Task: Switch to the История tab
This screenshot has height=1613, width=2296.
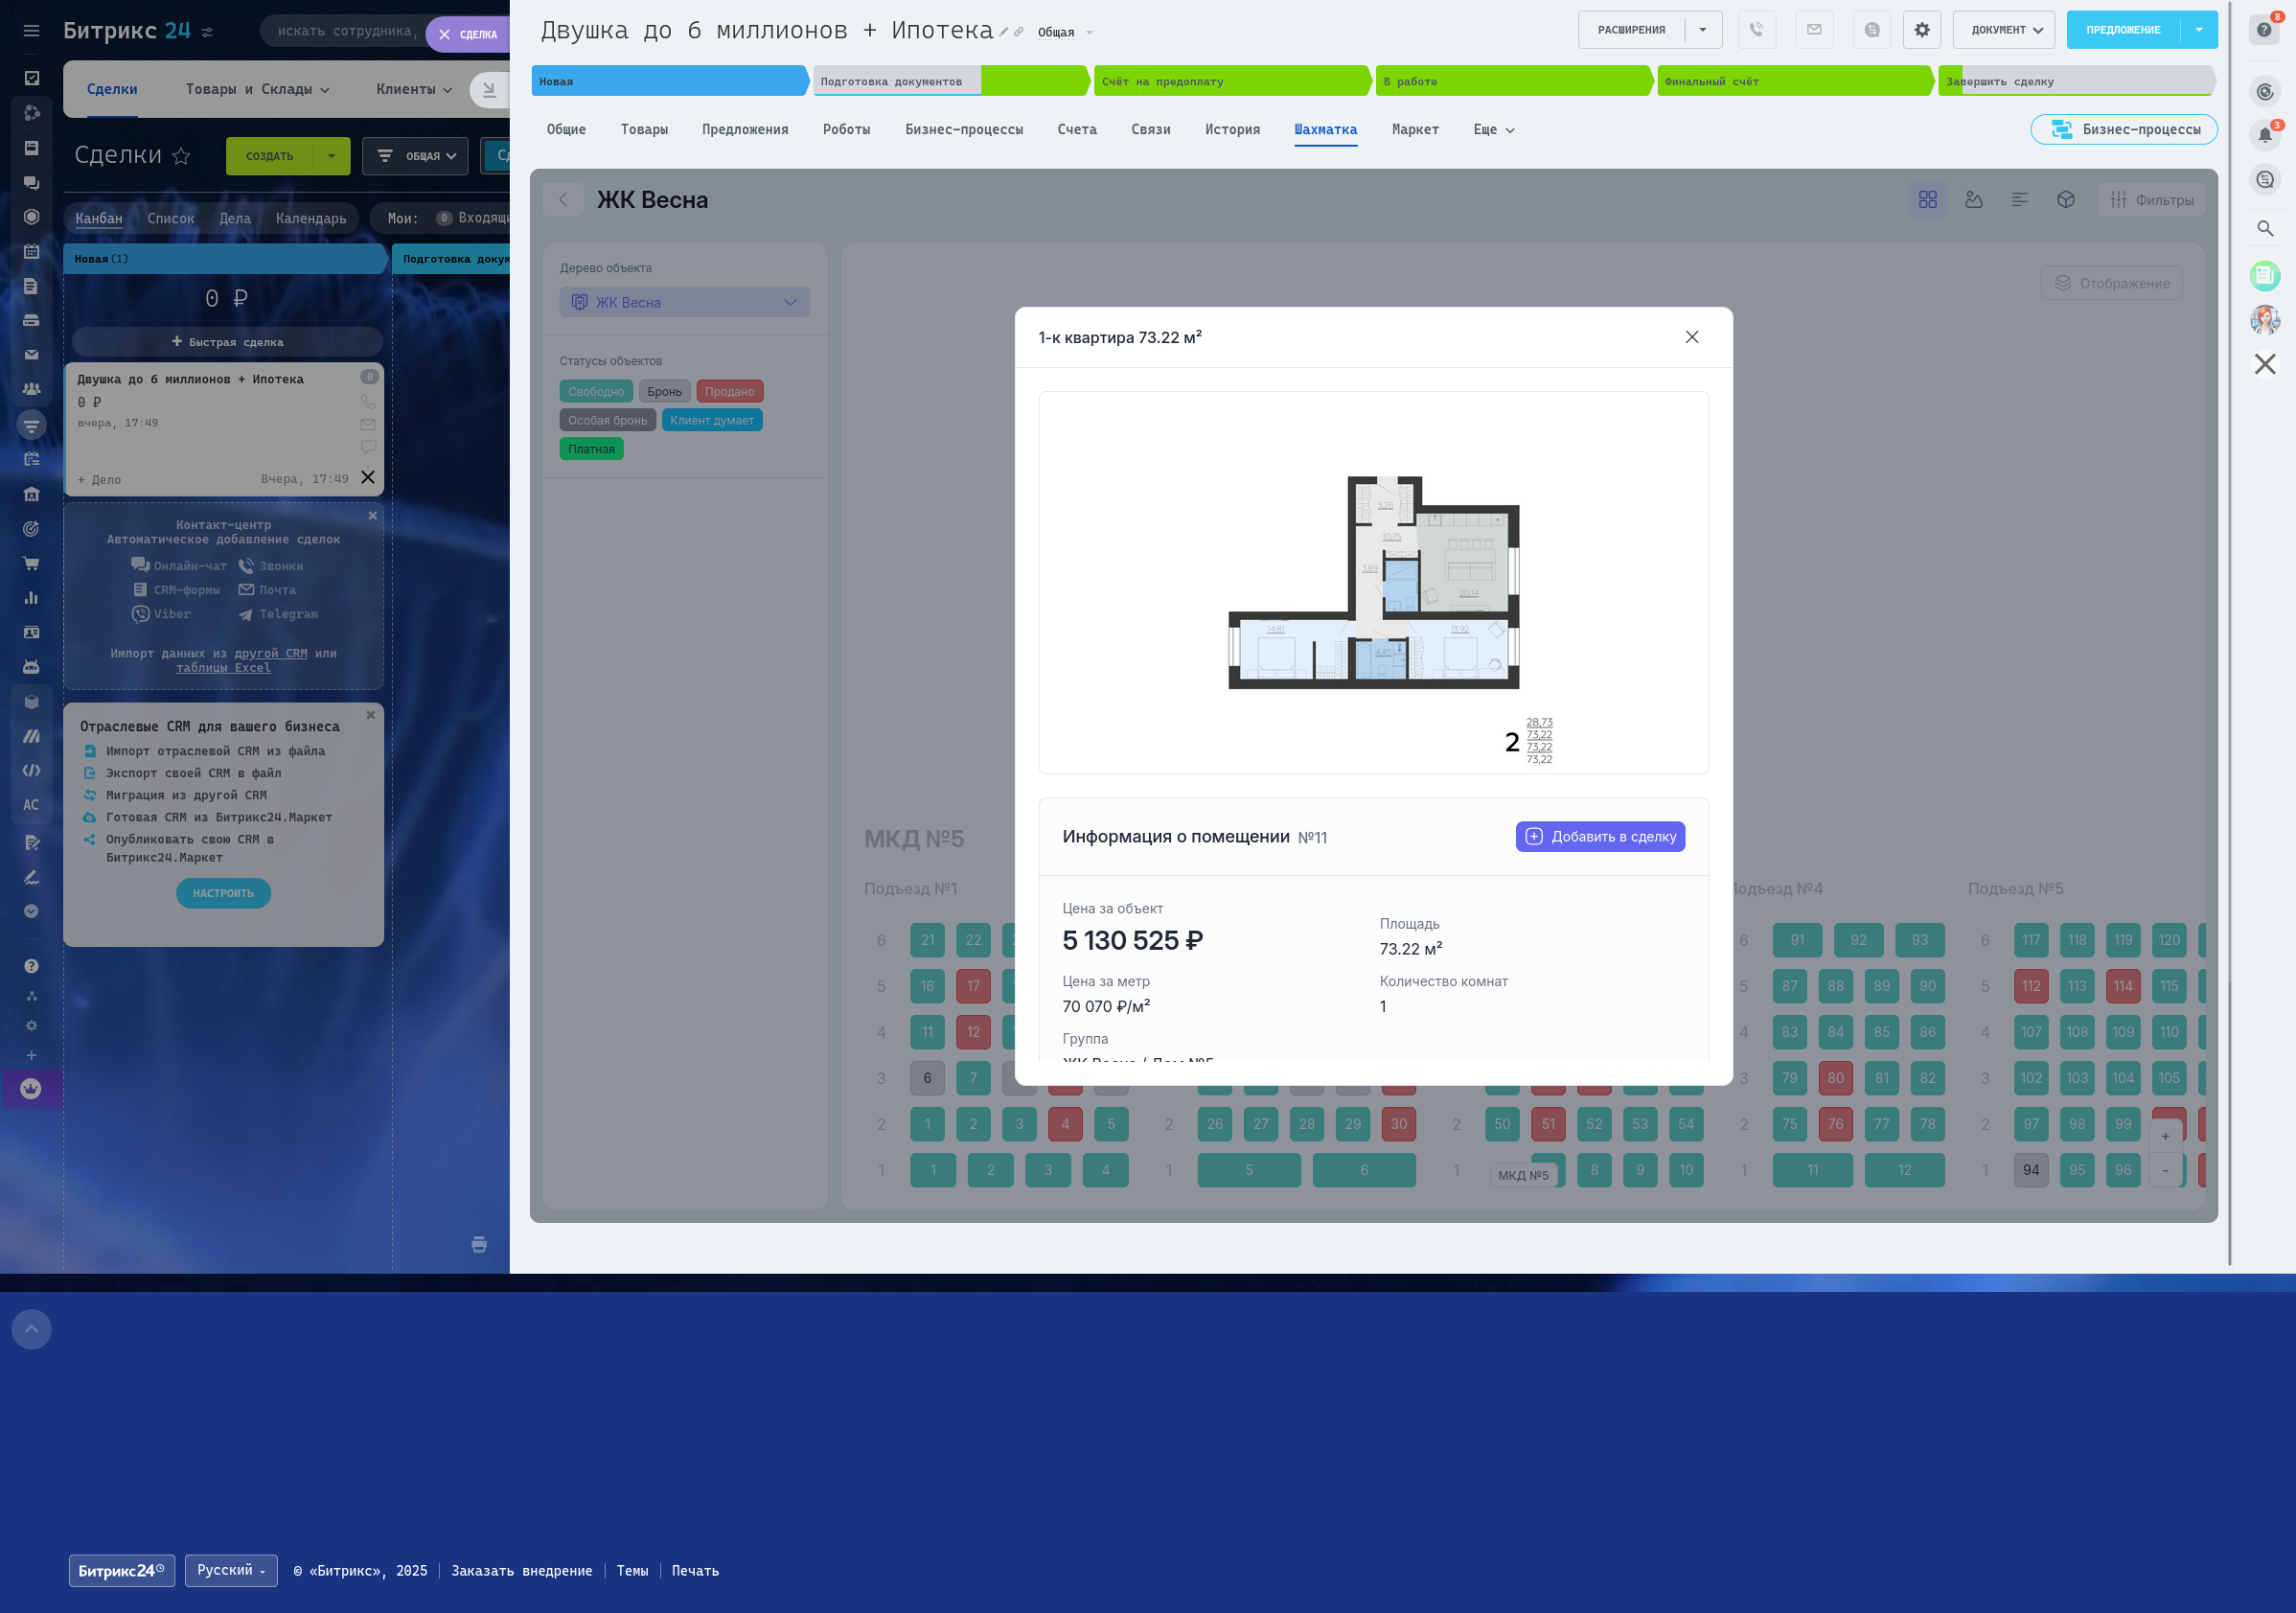Action: [1231, 130]
